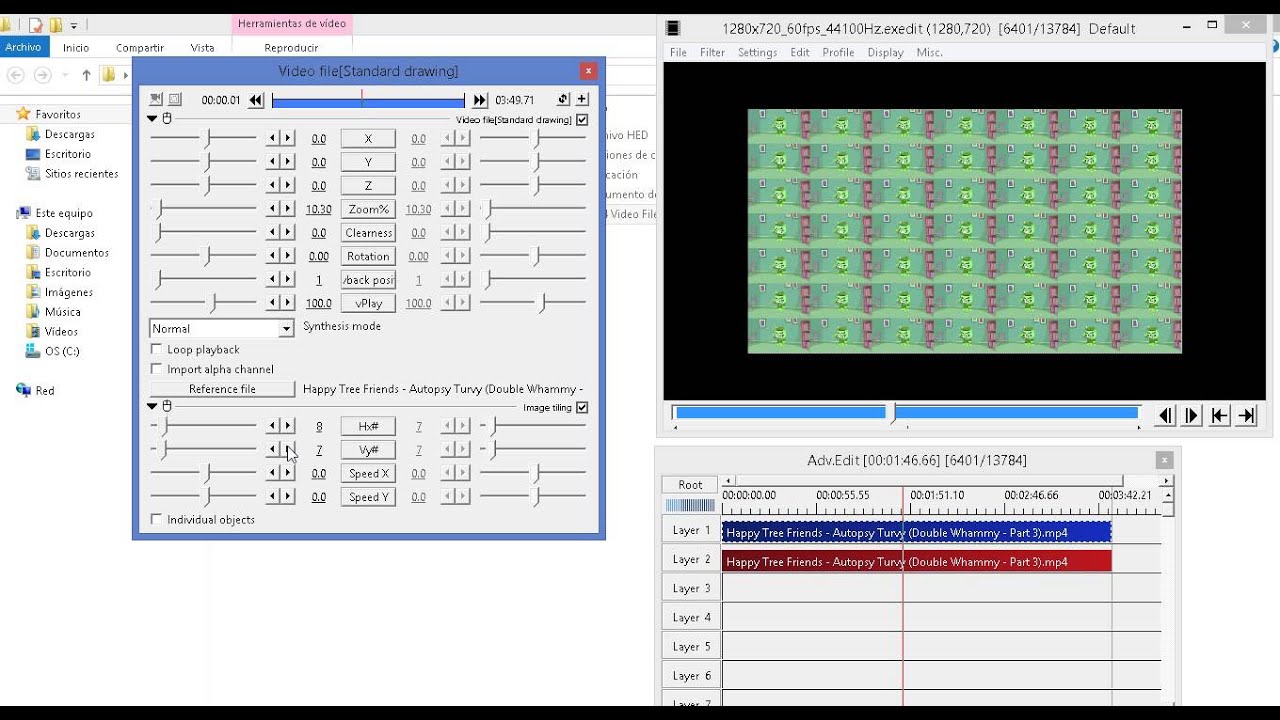Select Layer 2 red Happy Tree Friends clip
1280x720 pixels.
click(x=916, y=561)
